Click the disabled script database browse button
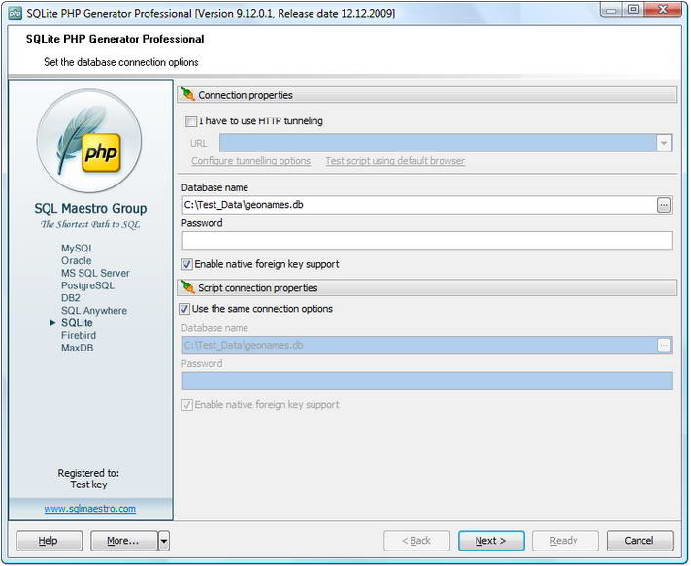This screenshot has height=566, width=691. coord(664,345)
